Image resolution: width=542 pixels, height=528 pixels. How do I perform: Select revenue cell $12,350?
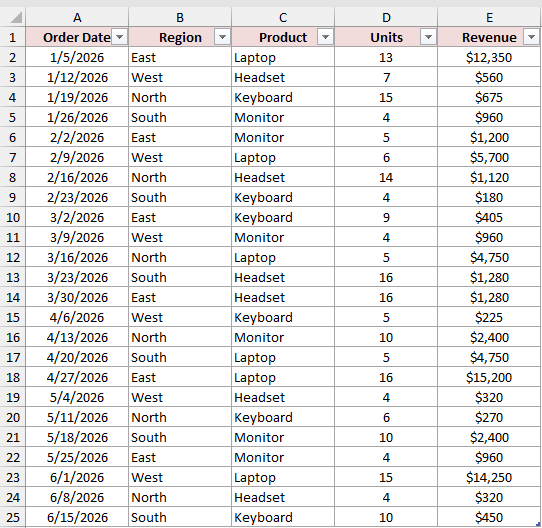tap(489, 57)
